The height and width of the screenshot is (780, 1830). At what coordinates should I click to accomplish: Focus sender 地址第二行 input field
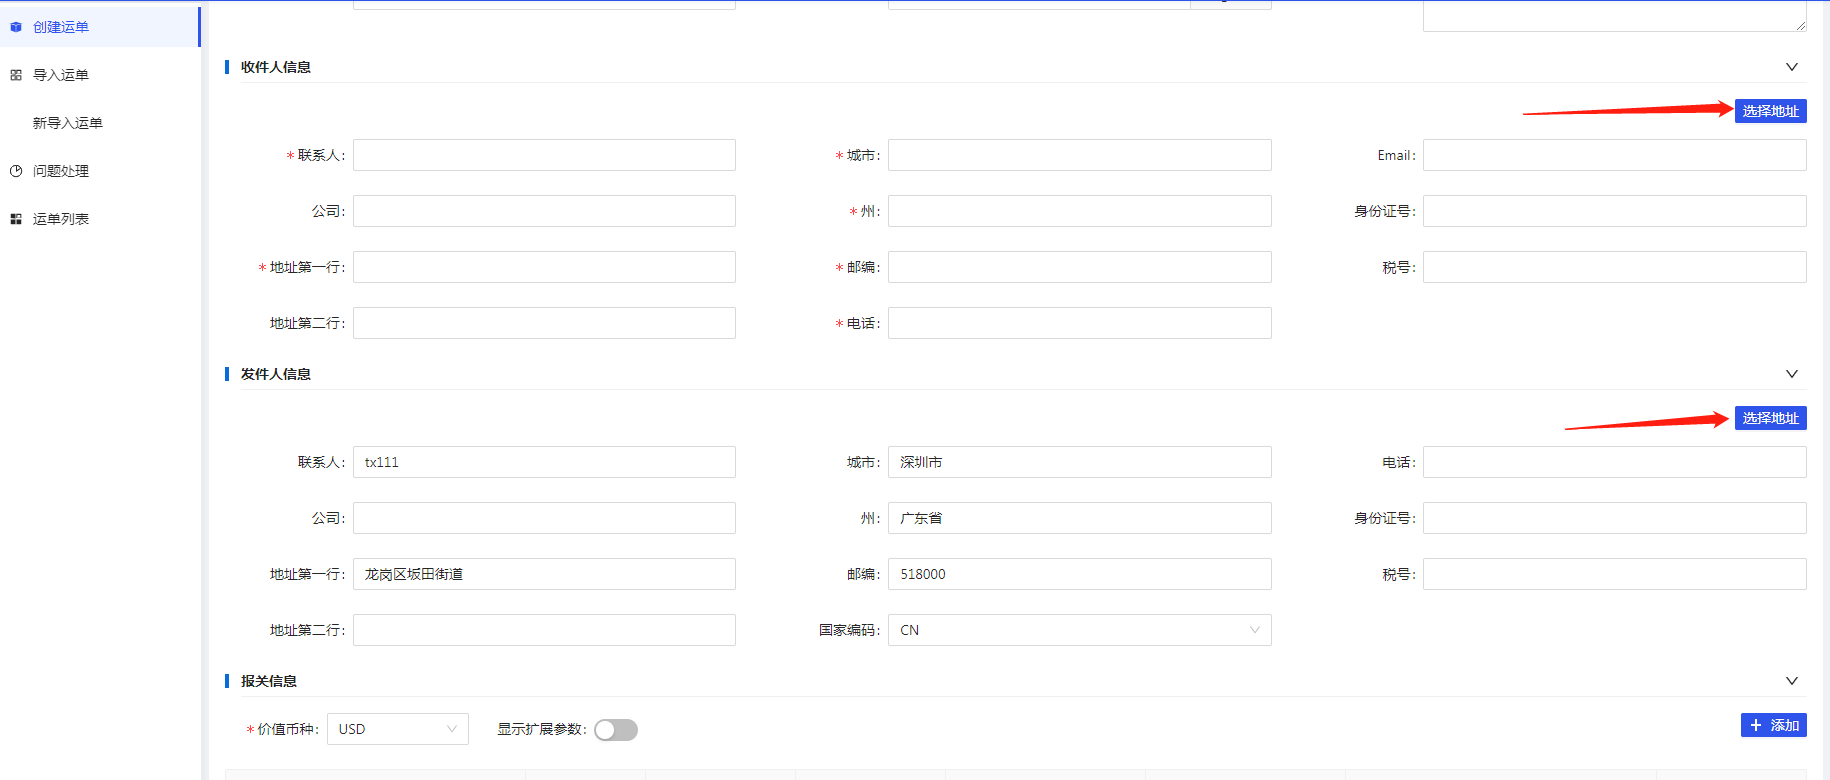coord(544,630)
